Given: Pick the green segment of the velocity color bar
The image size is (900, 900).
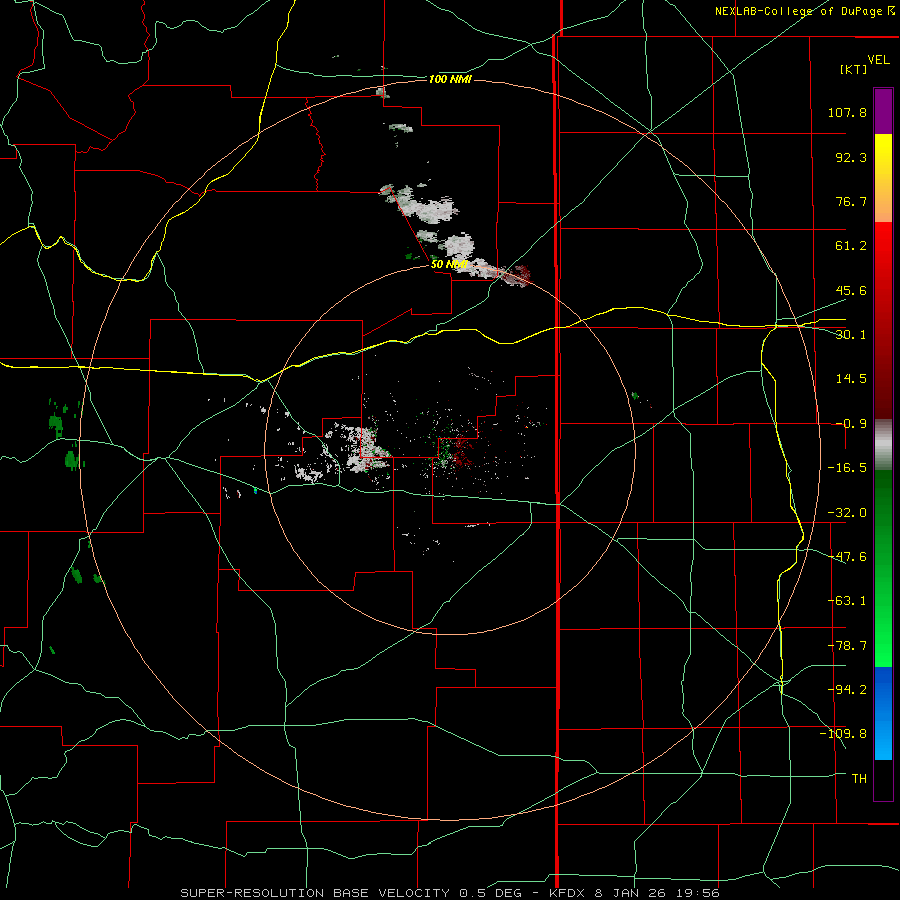Looking at the screenshot, I should point(883,568).
